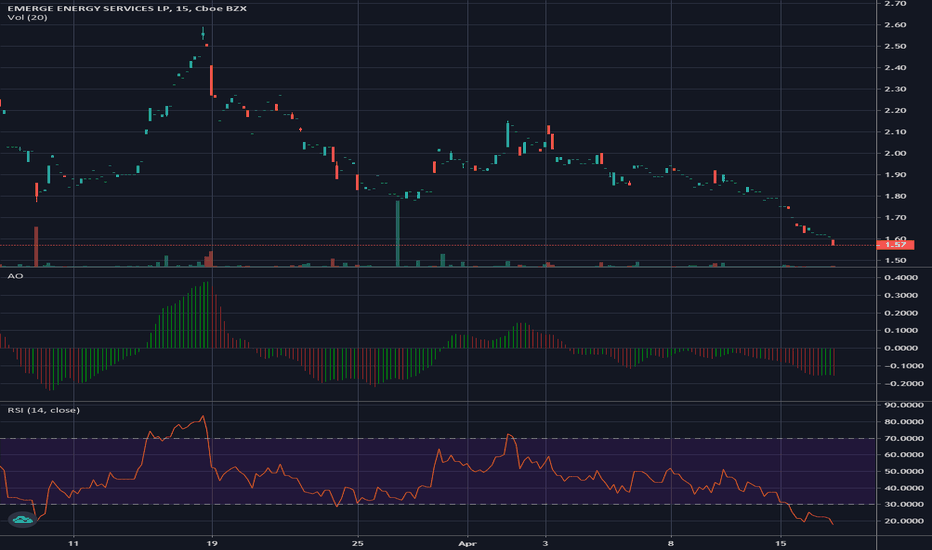The height and width of the screenshot is (550, 932).
Task: Click the AO indicator label
Action: click(15, 276)
